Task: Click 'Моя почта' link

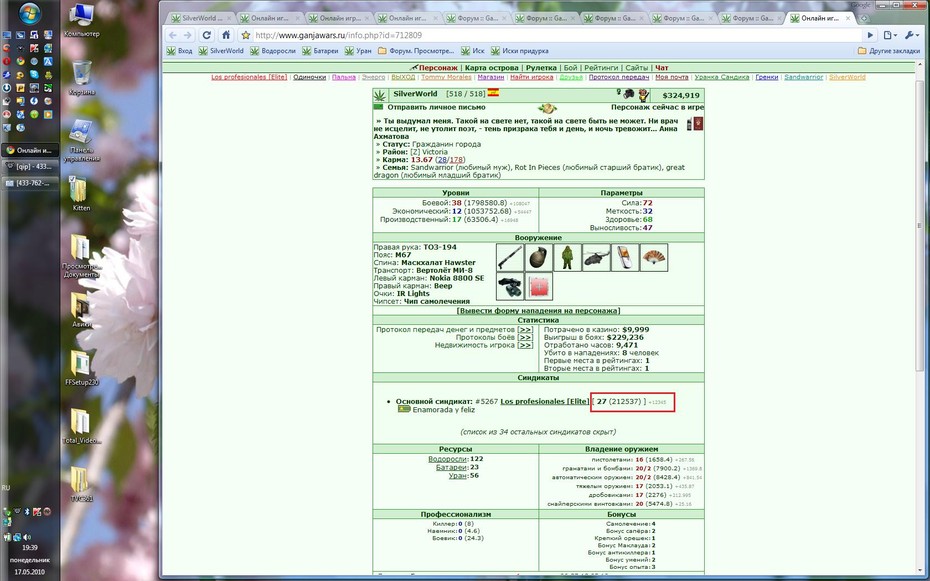Action: 672,77
